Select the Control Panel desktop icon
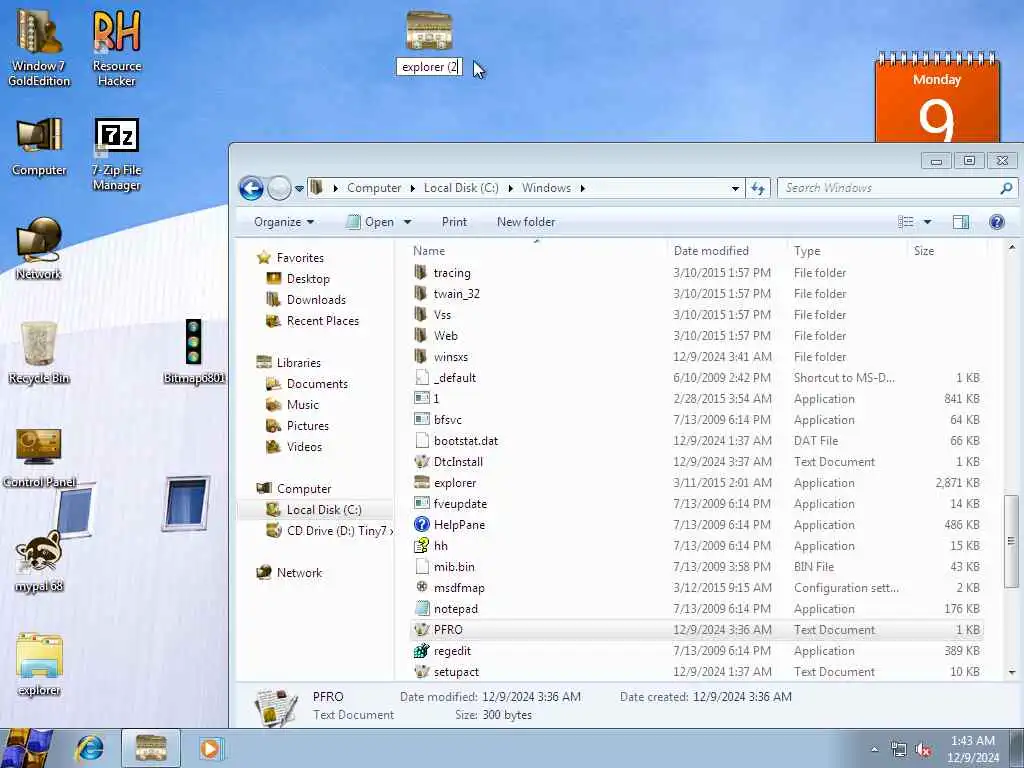The width and height of the screenshot is (1024, 768). pyautogui.click(x=39, y=457)
